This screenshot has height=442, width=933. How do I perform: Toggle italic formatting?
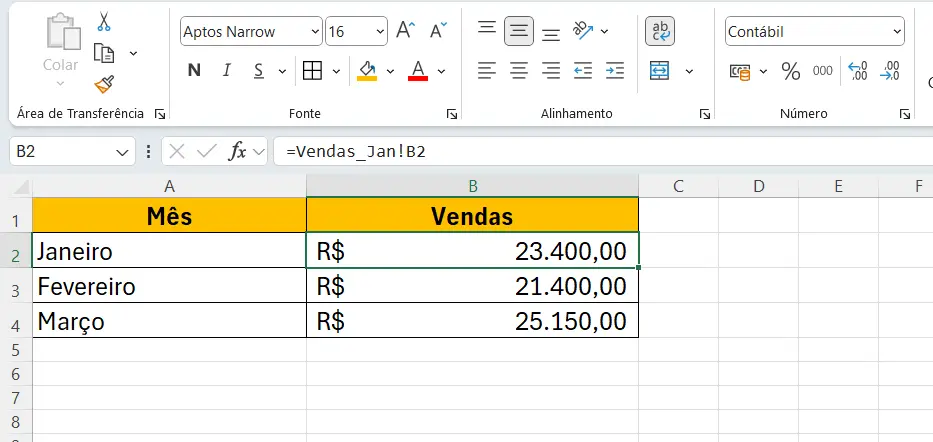tap(226, 71)
